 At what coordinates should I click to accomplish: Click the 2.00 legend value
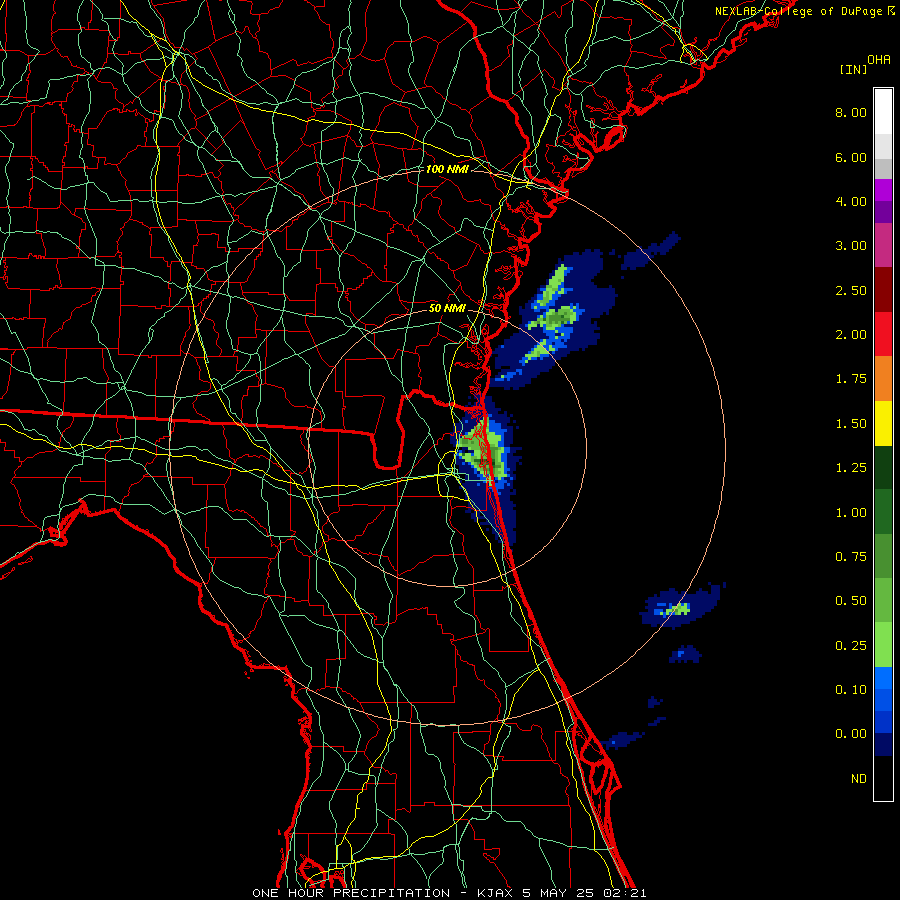851,335
